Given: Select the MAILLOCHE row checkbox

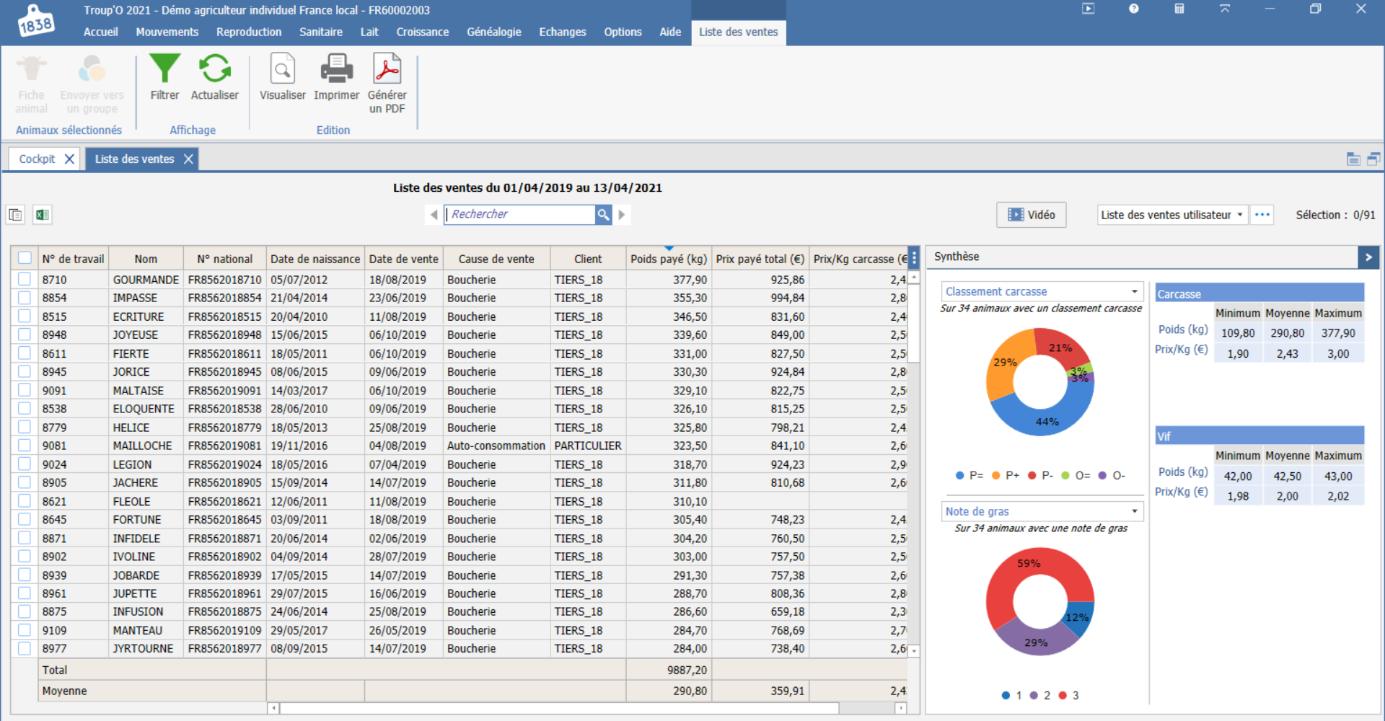Looking at the screenshot, I should coord(24,446).
